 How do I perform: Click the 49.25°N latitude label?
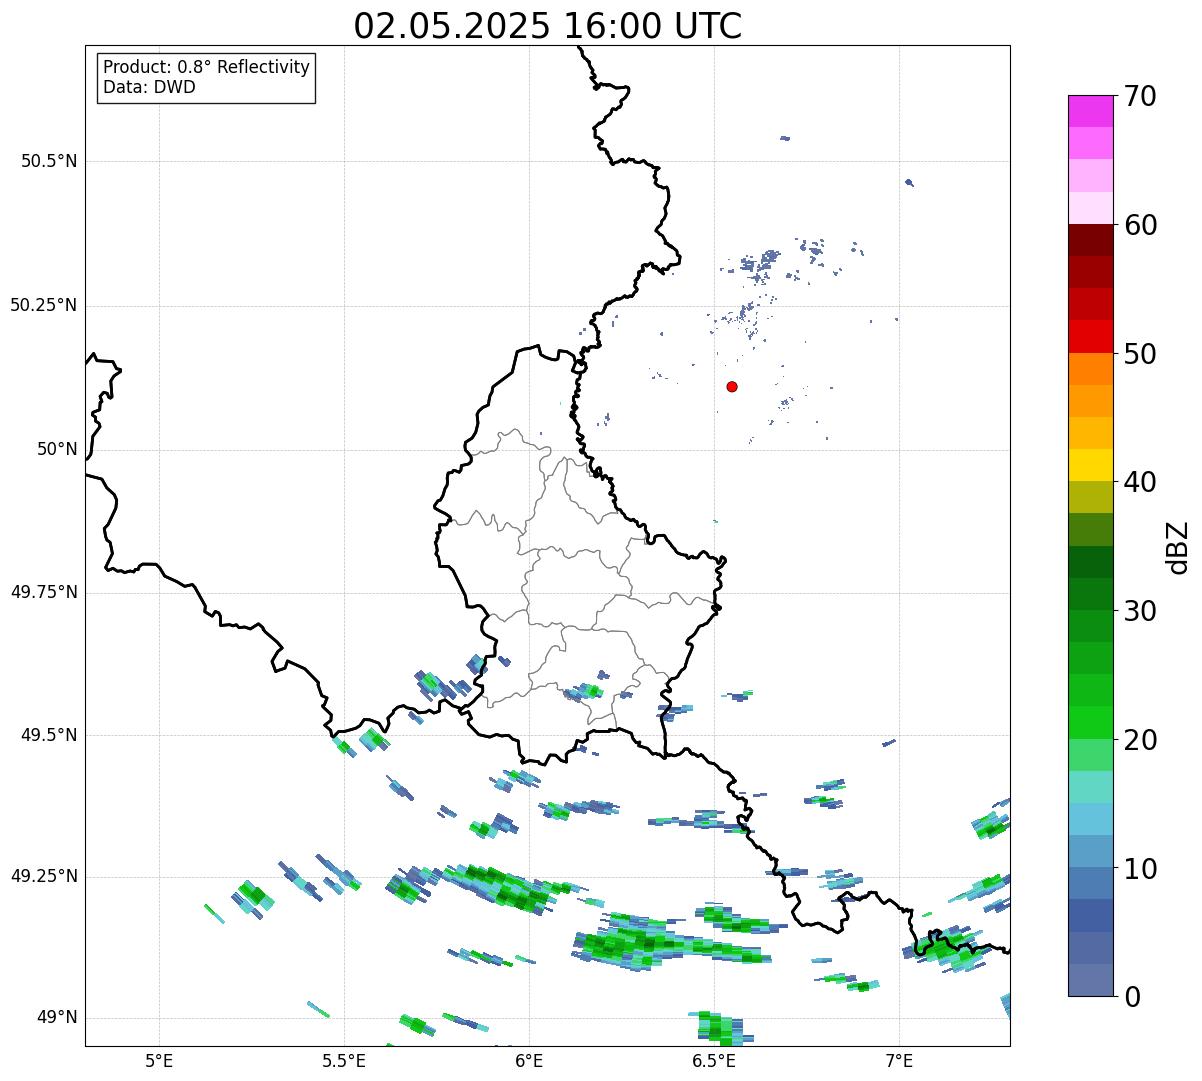pos(44,876)
